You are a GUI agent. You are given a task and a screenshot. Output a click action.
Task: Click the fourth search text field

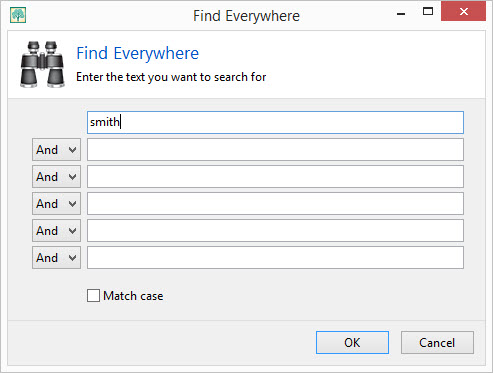point(275,204)
